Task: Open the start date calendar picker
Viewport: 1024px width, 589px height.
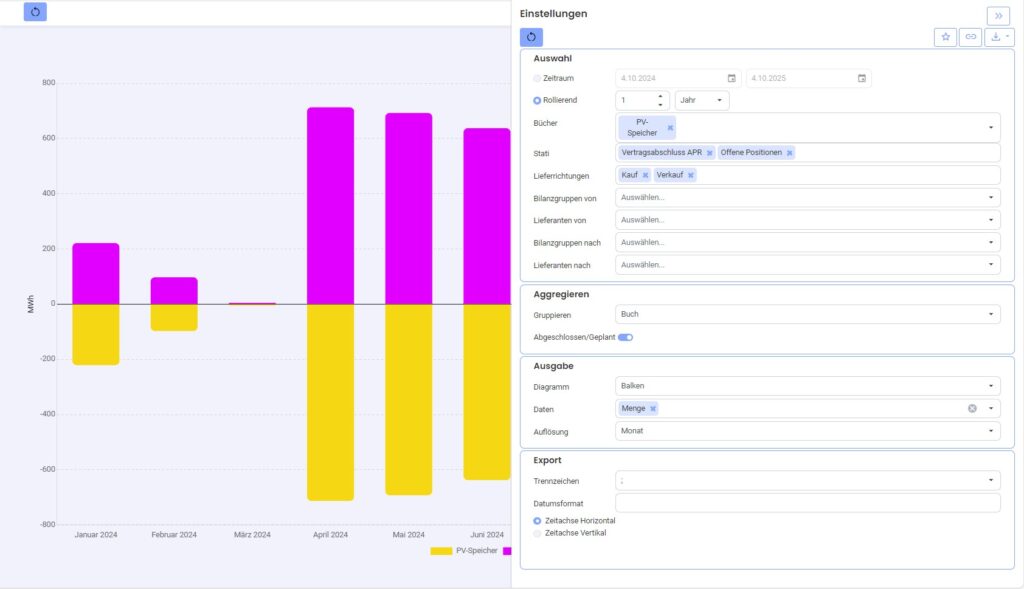Action: pos(731,78)
